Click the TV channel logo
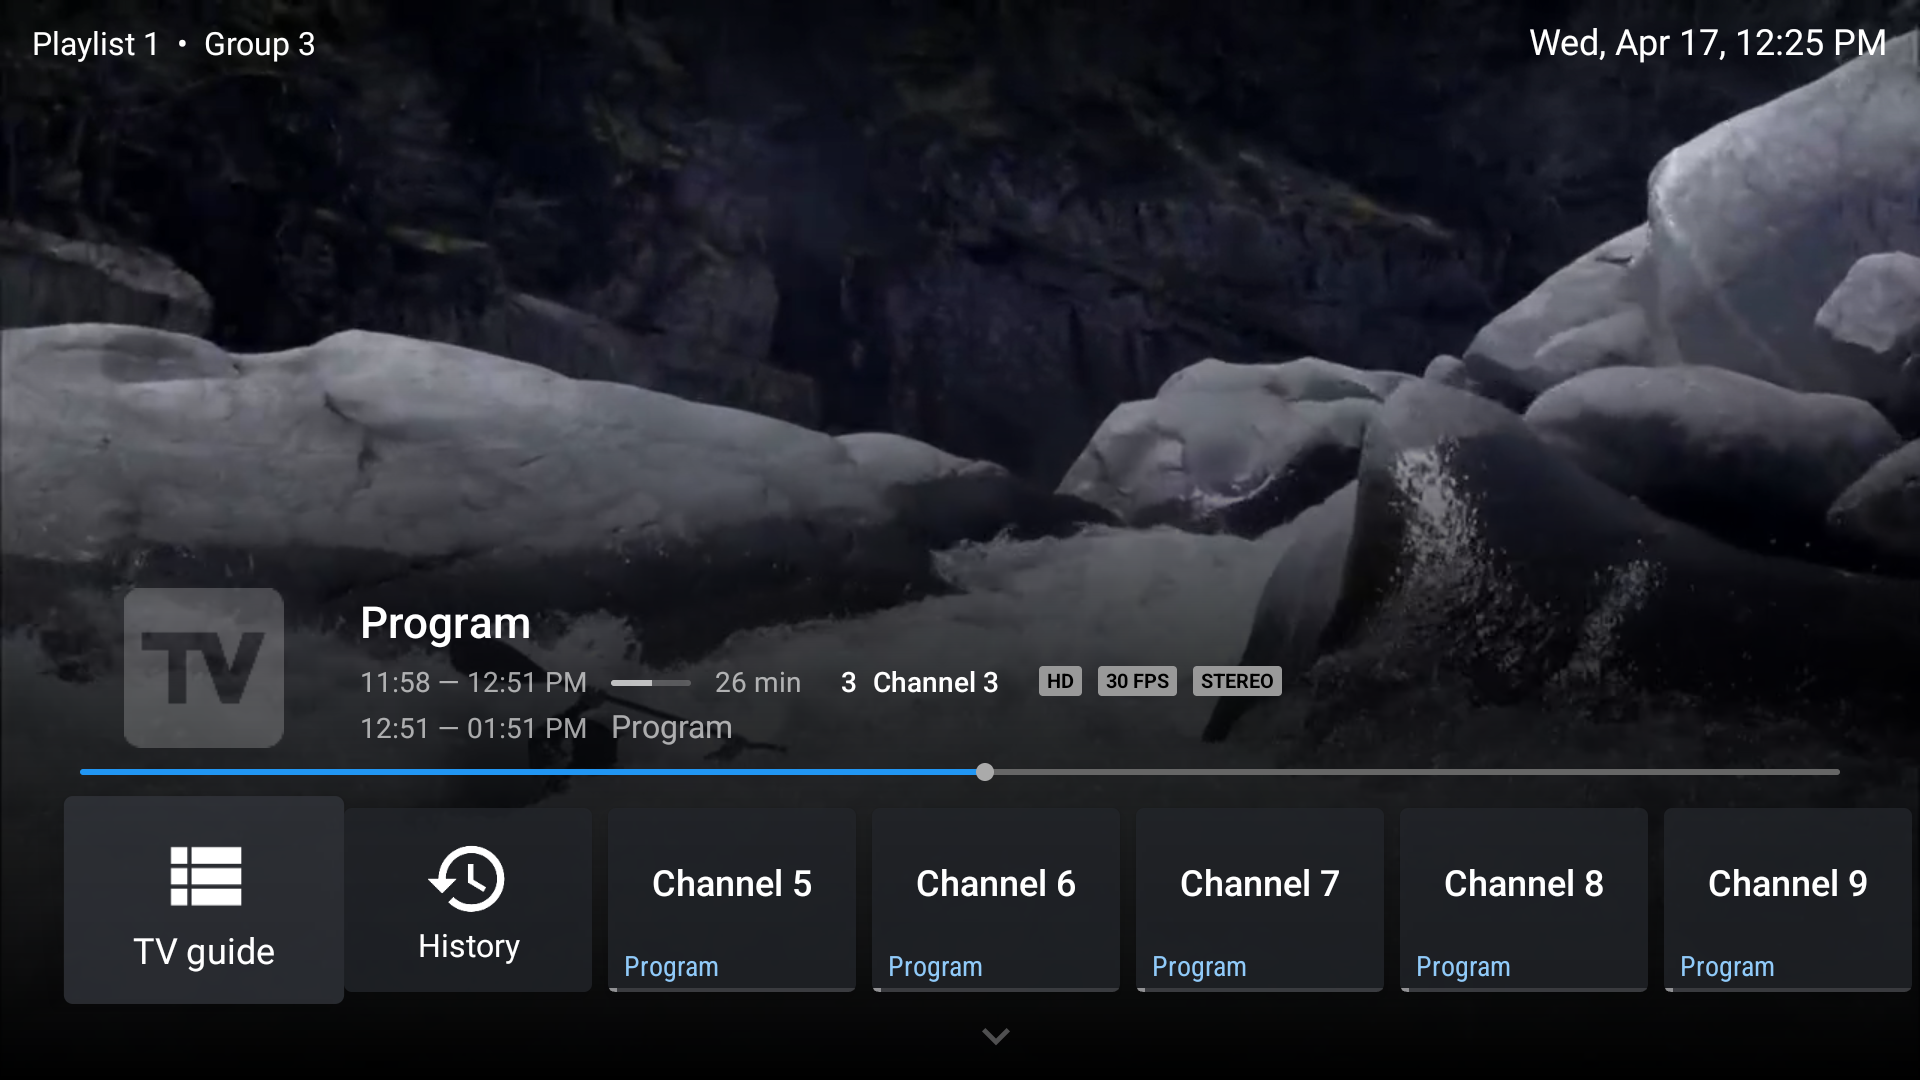The image size is (1920, 1080). click(203, 668)
